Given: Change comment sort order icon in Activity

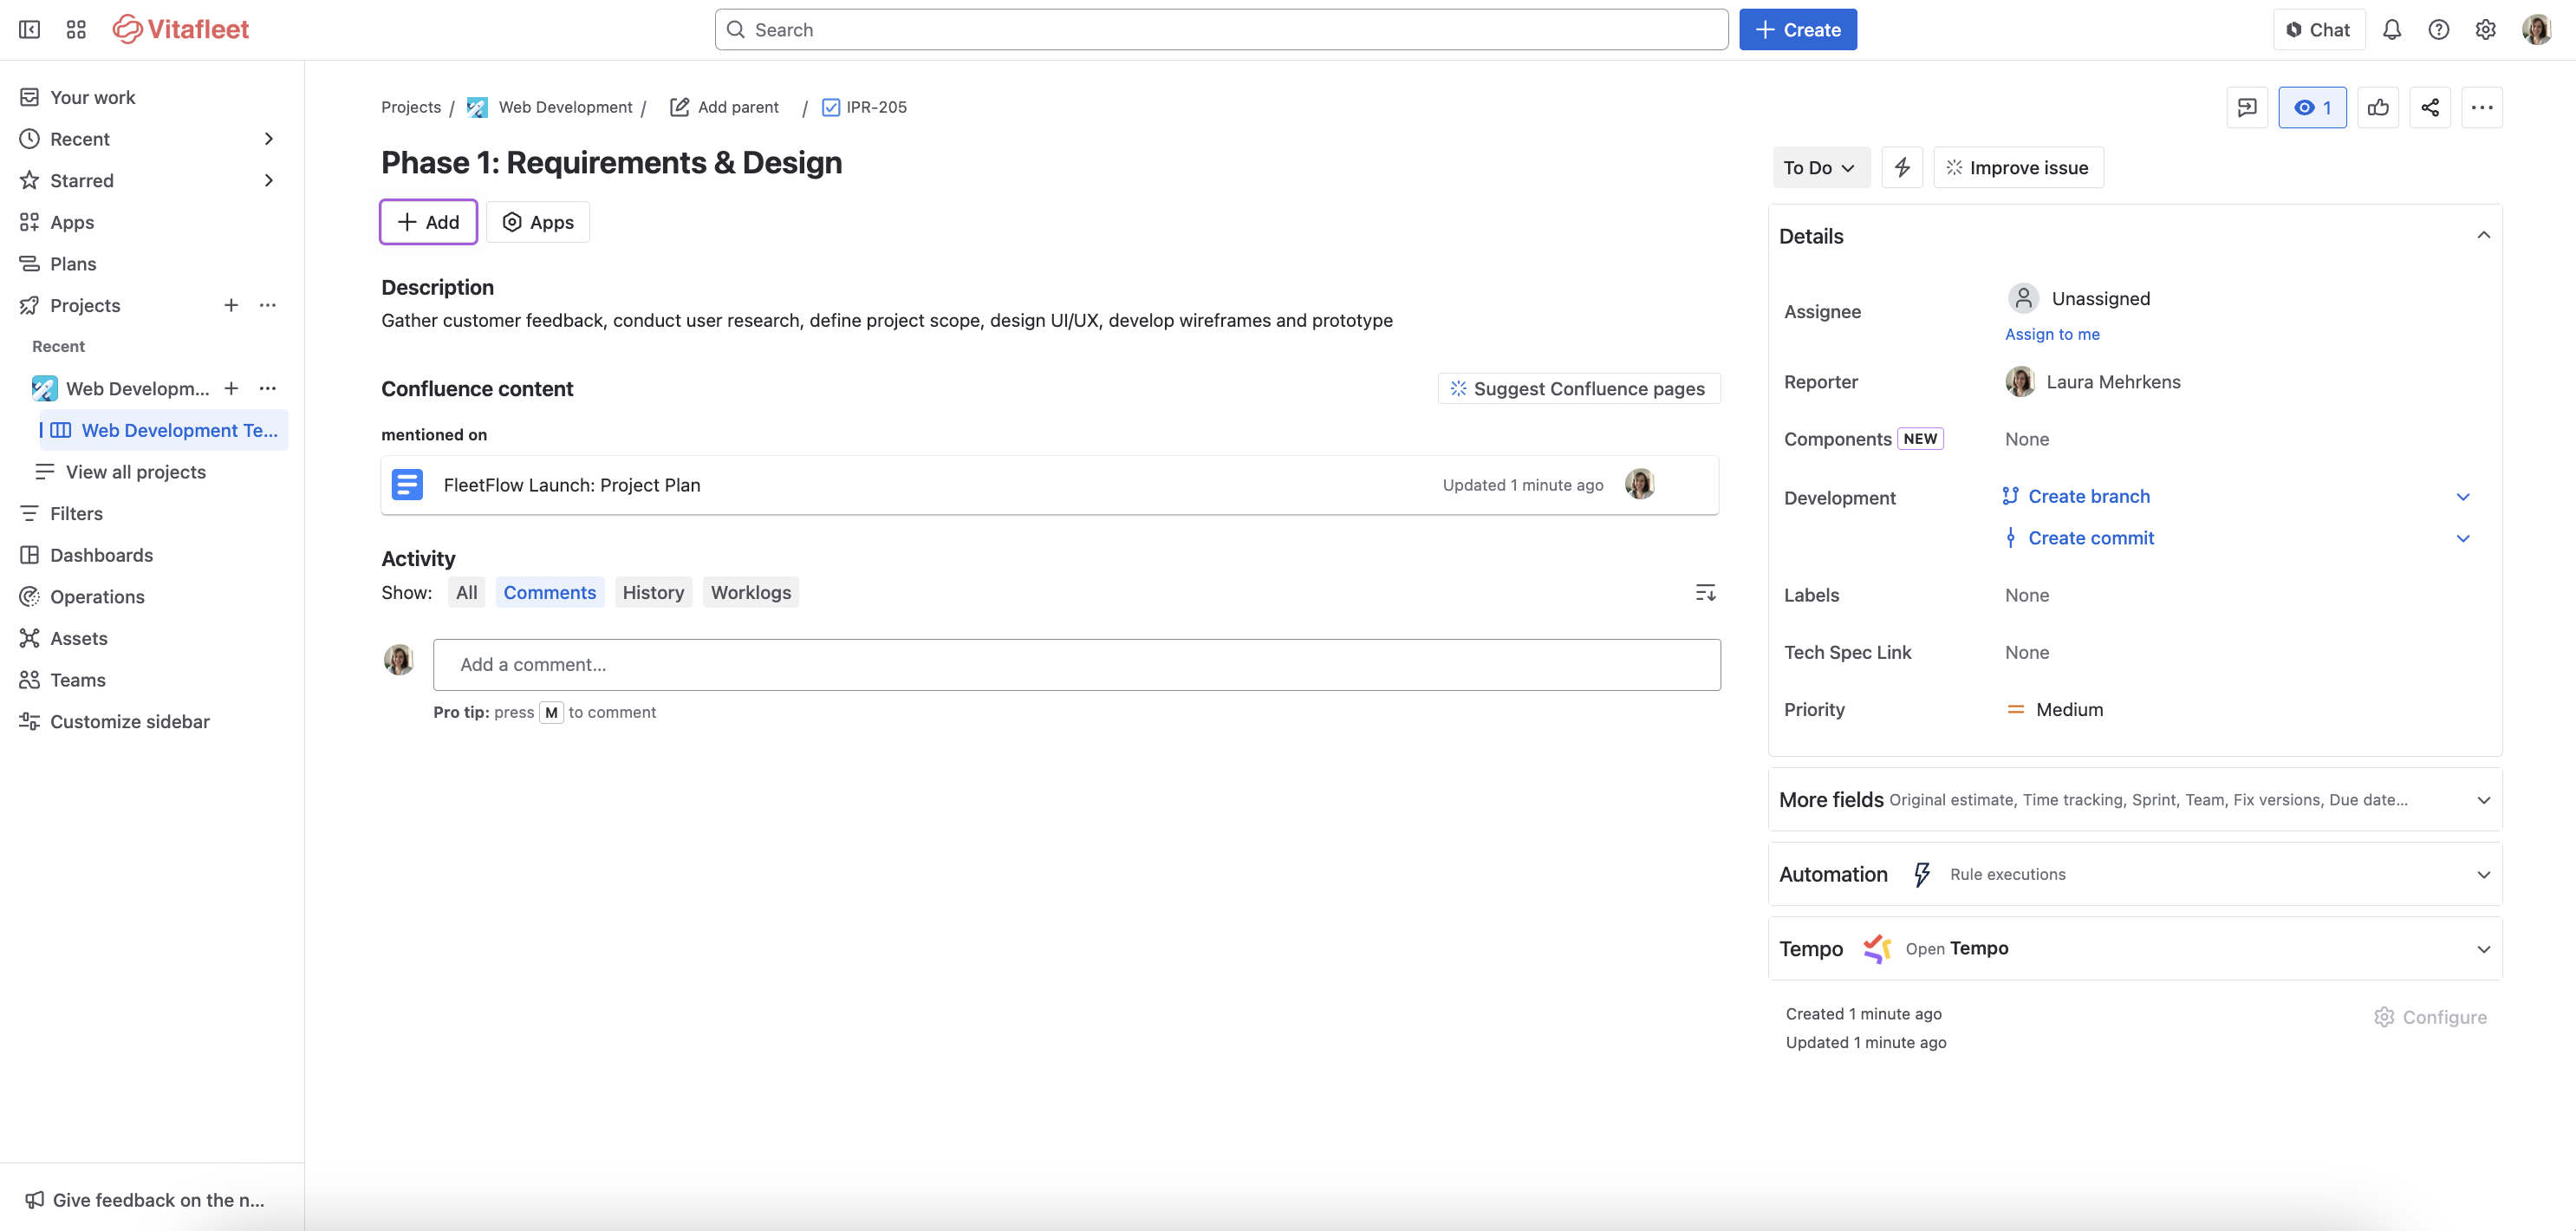Looking at the screenshot, I should (1705, 592).
